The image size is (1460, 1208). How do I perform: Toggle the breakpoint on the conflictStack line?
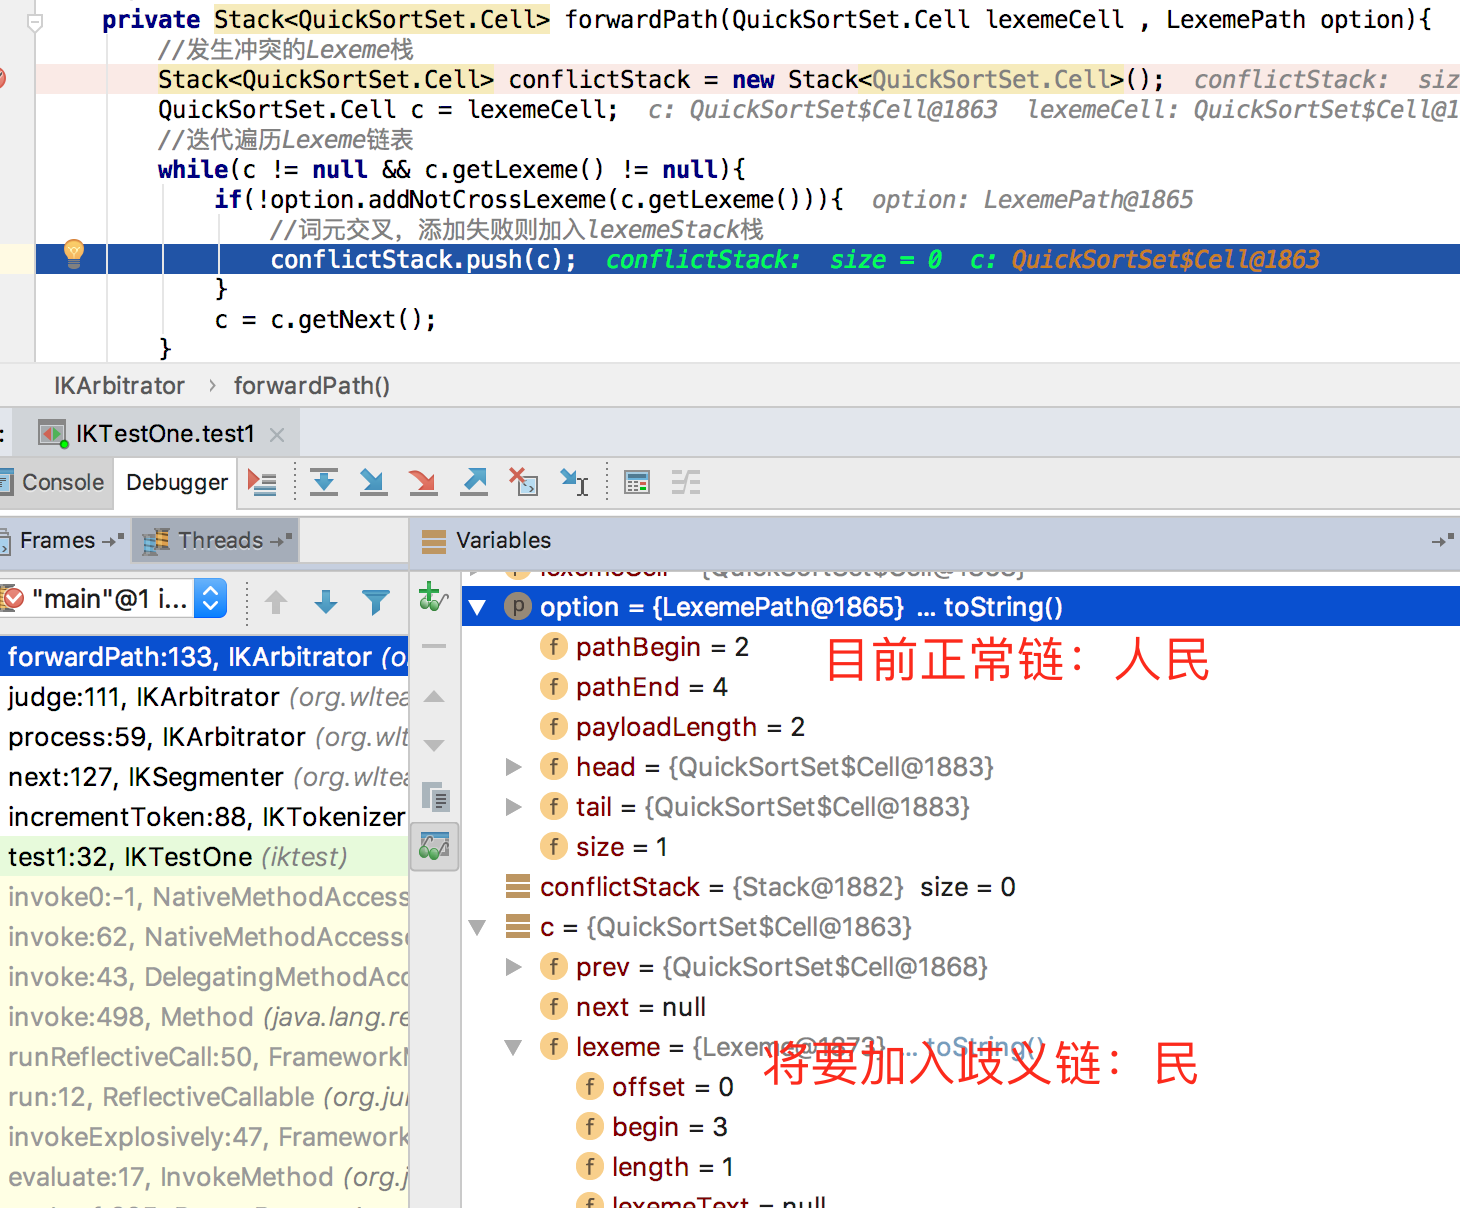[2, 78]
